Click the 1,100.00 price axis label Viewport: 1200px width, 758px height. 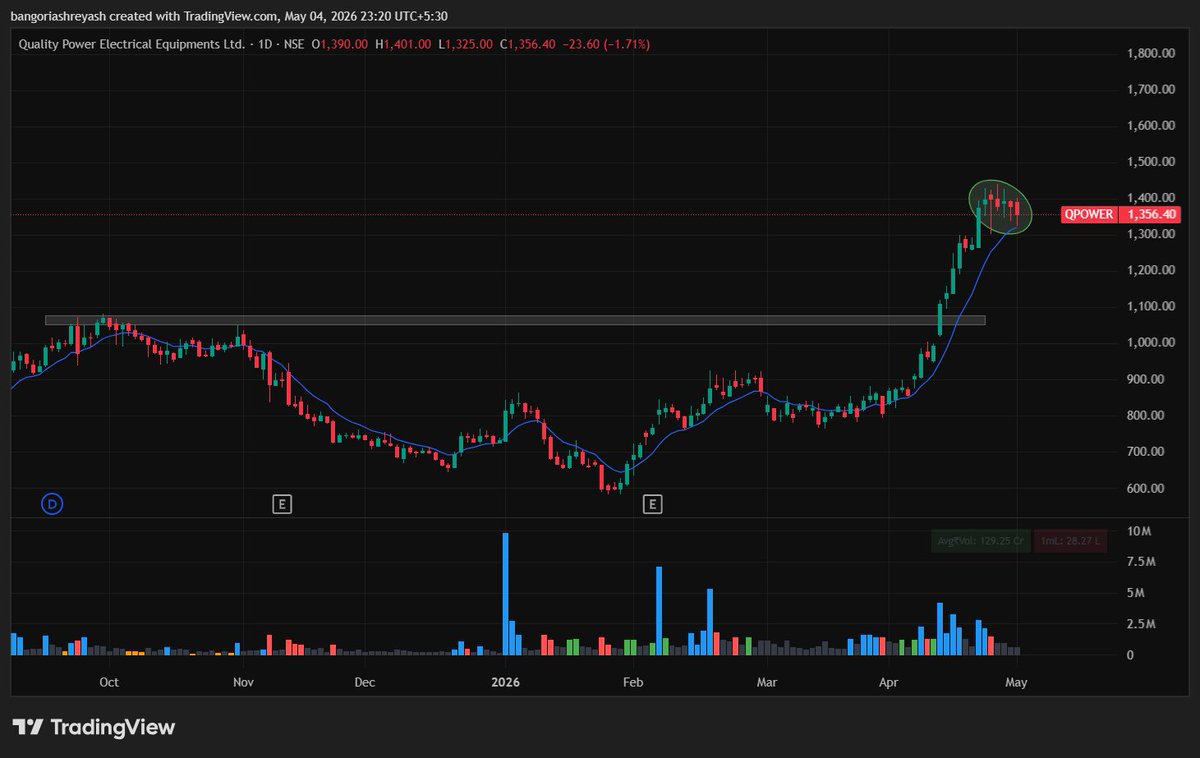pyautogui.click(x=1149, y=307)
